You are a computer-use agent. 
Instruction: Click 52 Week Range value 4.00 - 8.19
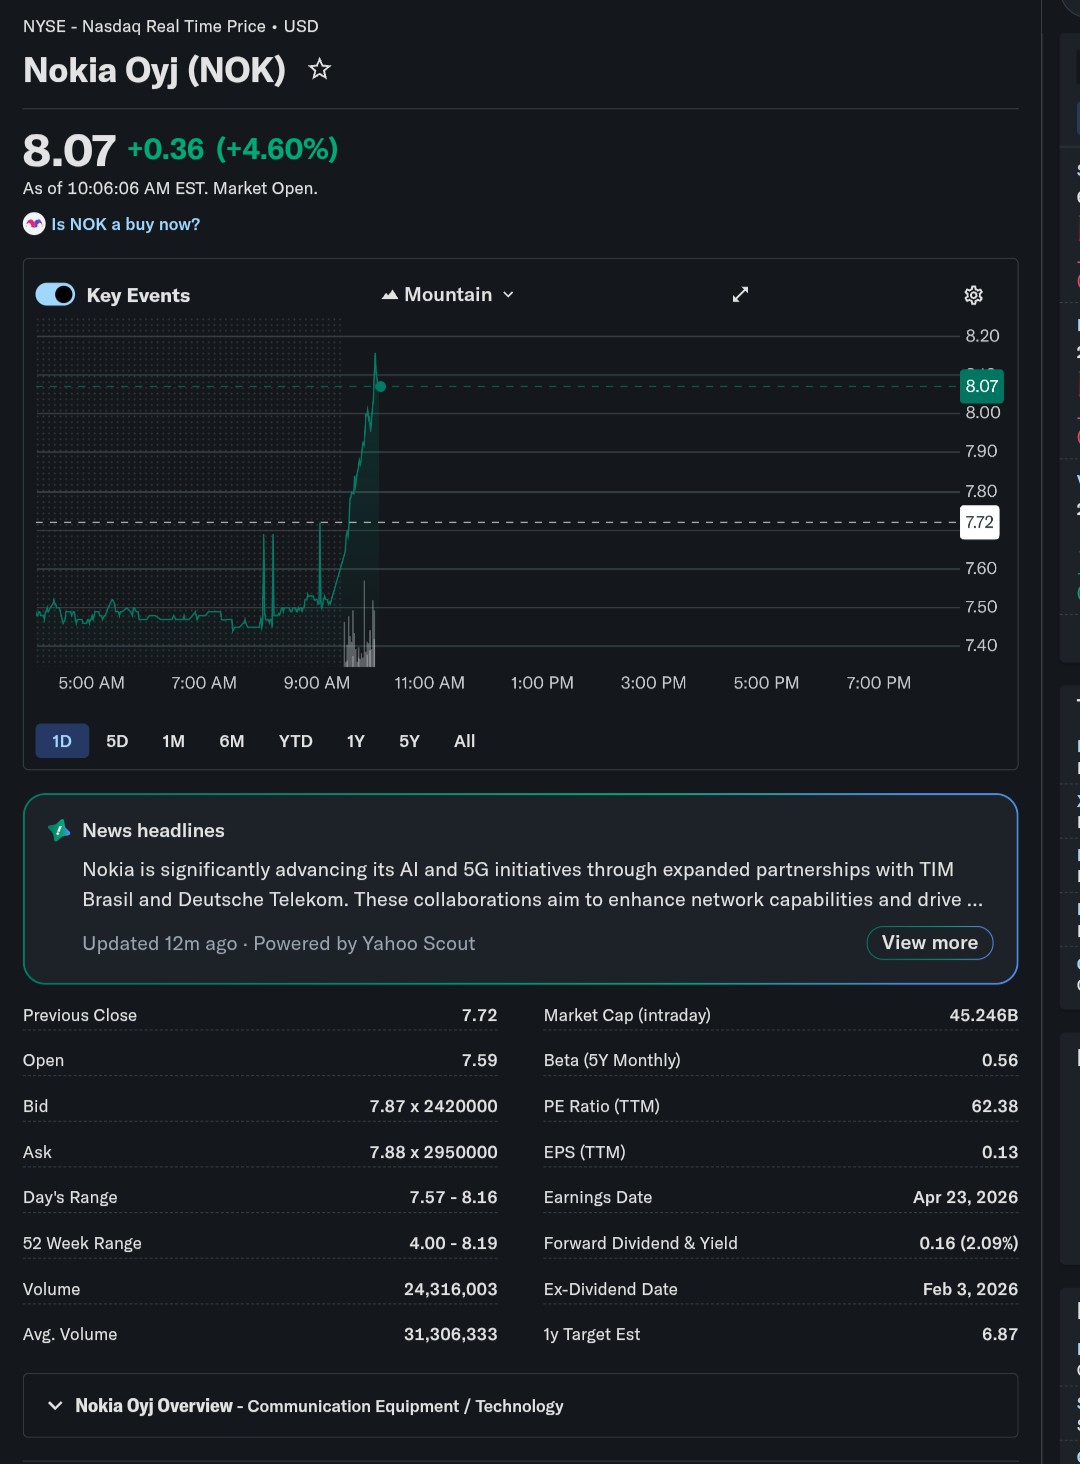(453, 1243)
